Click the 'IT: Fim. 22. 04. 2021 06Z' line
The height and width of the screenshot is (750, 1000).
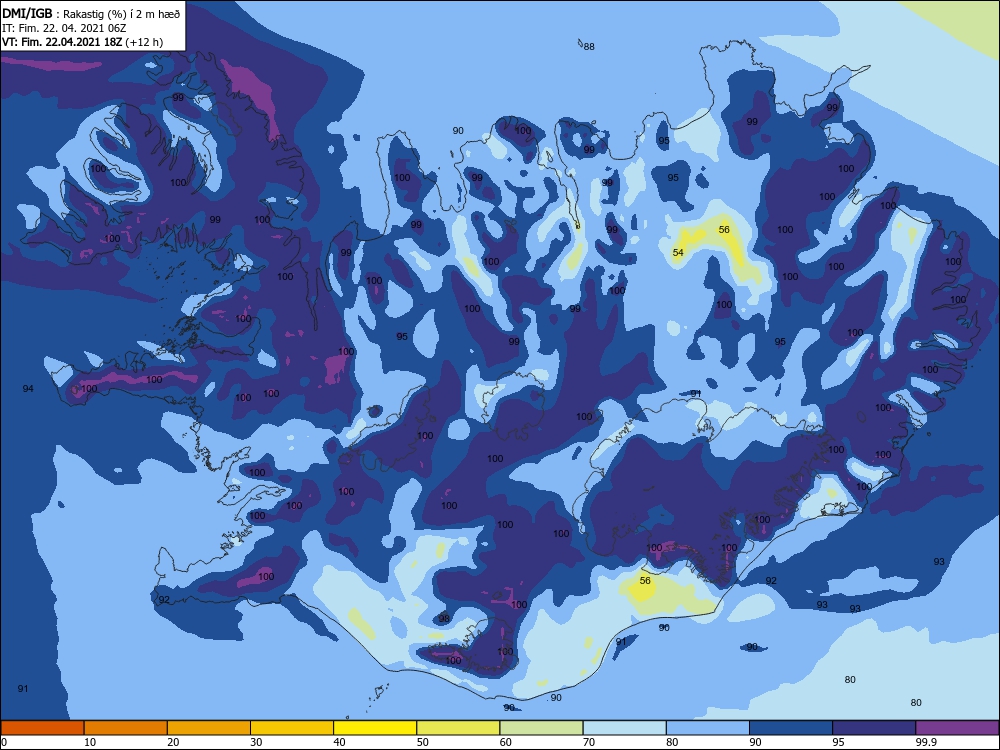[x=63, y=28]
